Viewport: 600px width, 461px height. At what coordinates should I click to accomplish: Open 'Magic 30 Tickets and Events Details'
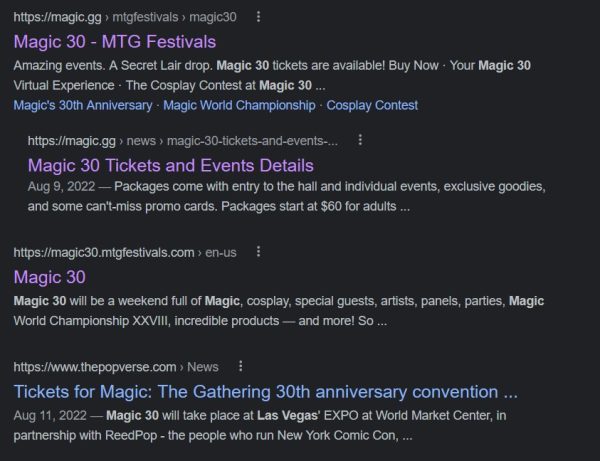point(171,165)
